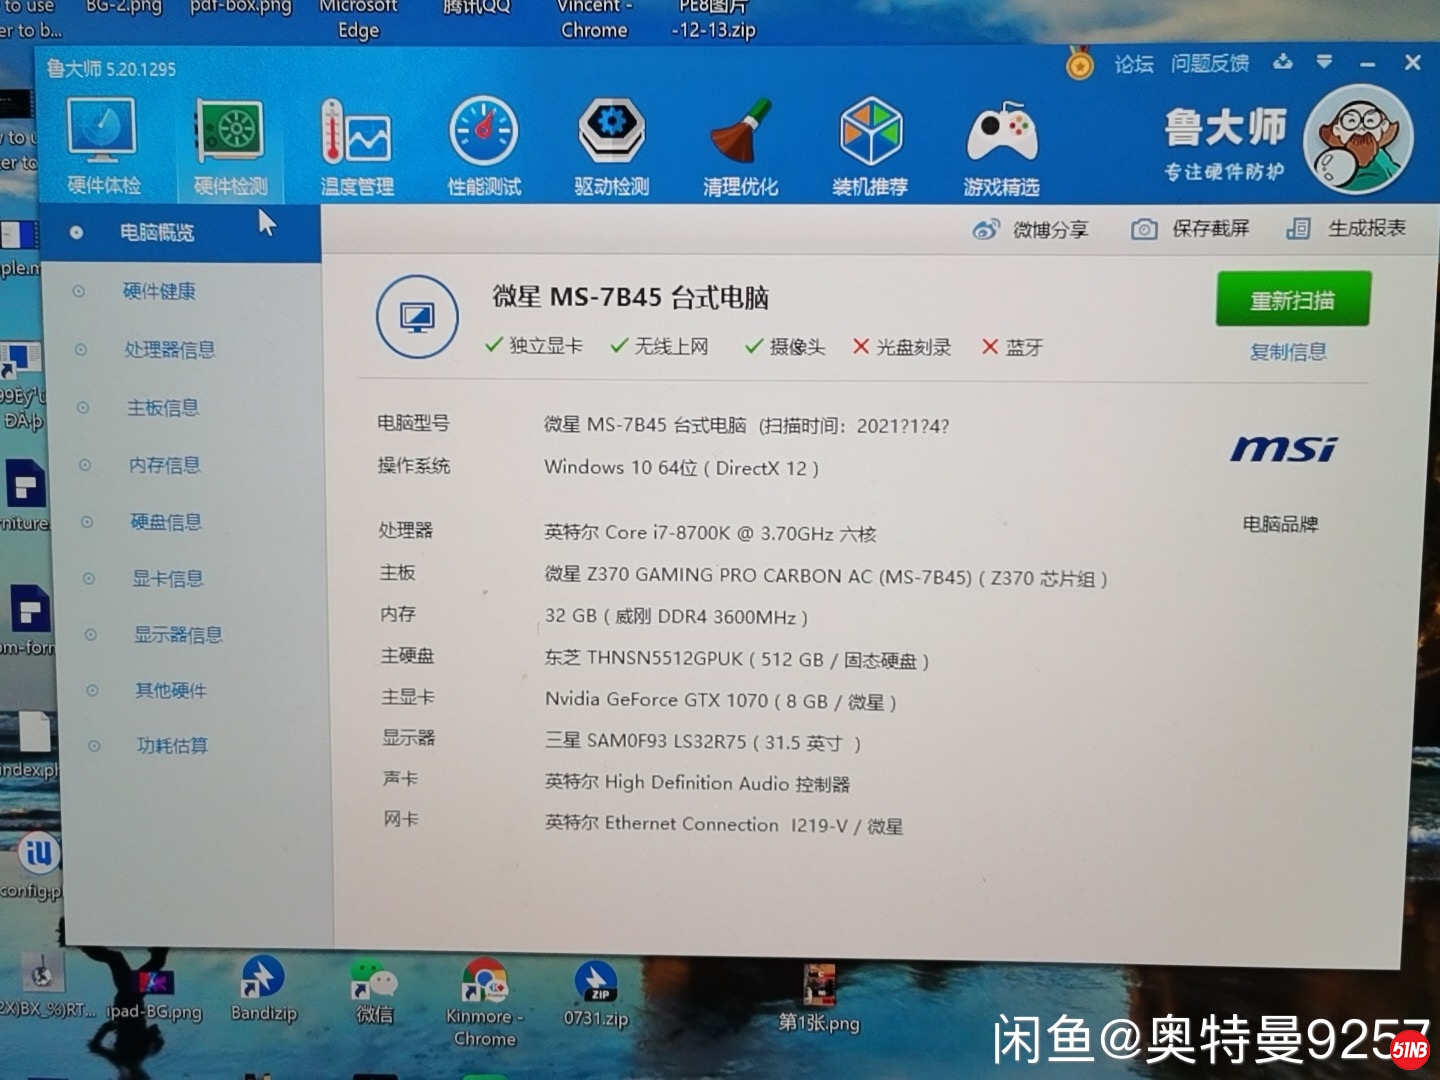Expand the main menu arrow in the title bar
This screenshot has width=1440, height=1080.
(1324, 62)
